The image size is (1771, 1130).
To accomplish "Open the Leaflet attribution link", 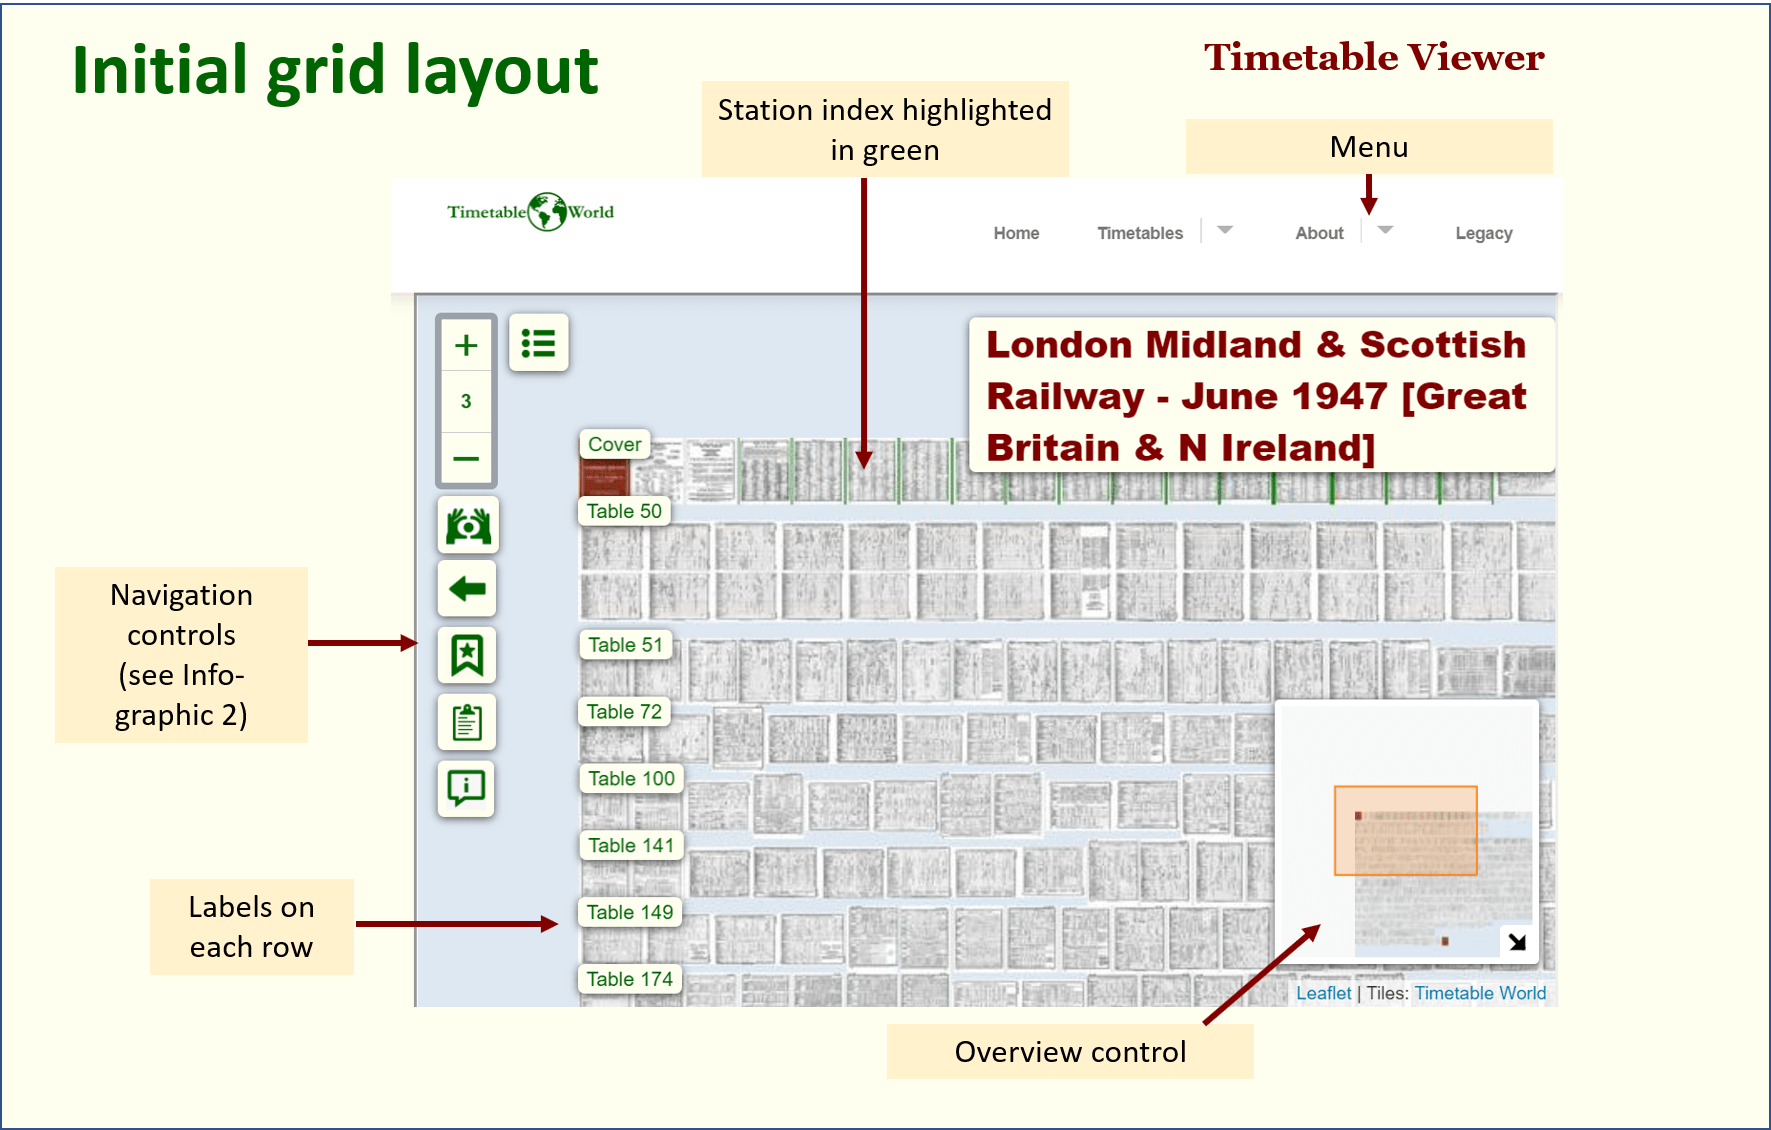I will (x=1324, y=993).
